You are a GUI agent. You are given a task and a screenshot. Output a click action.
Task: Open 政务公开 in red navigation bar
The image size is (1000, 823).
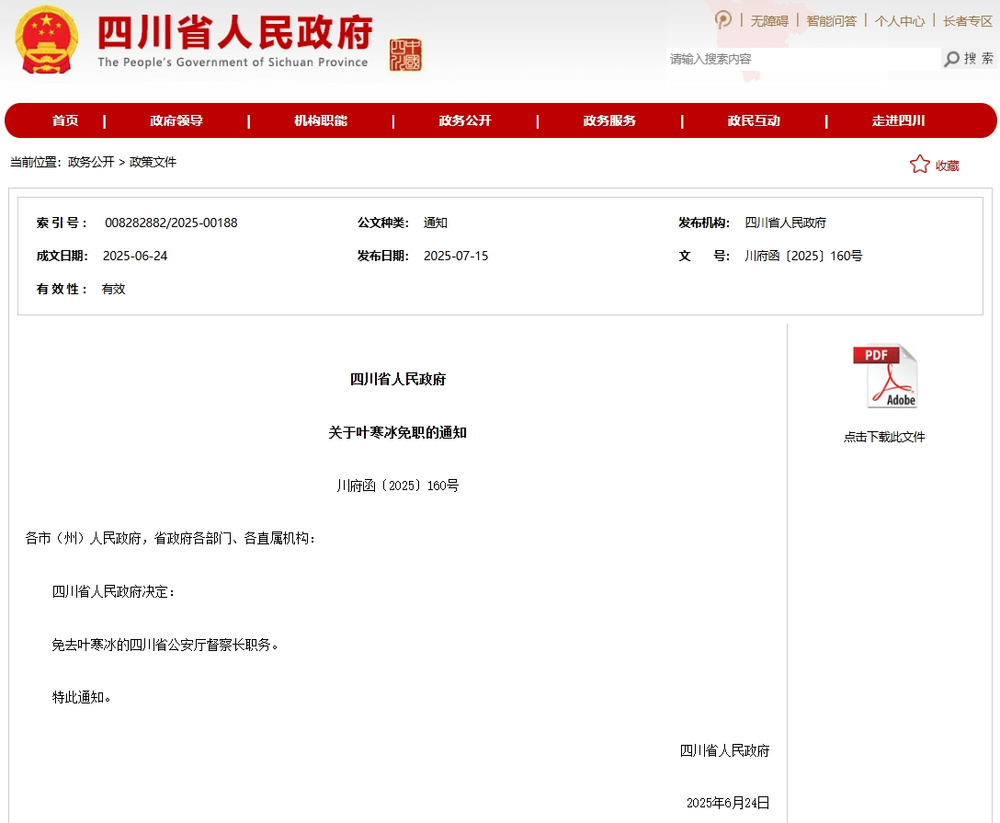[x=465, y=121]
